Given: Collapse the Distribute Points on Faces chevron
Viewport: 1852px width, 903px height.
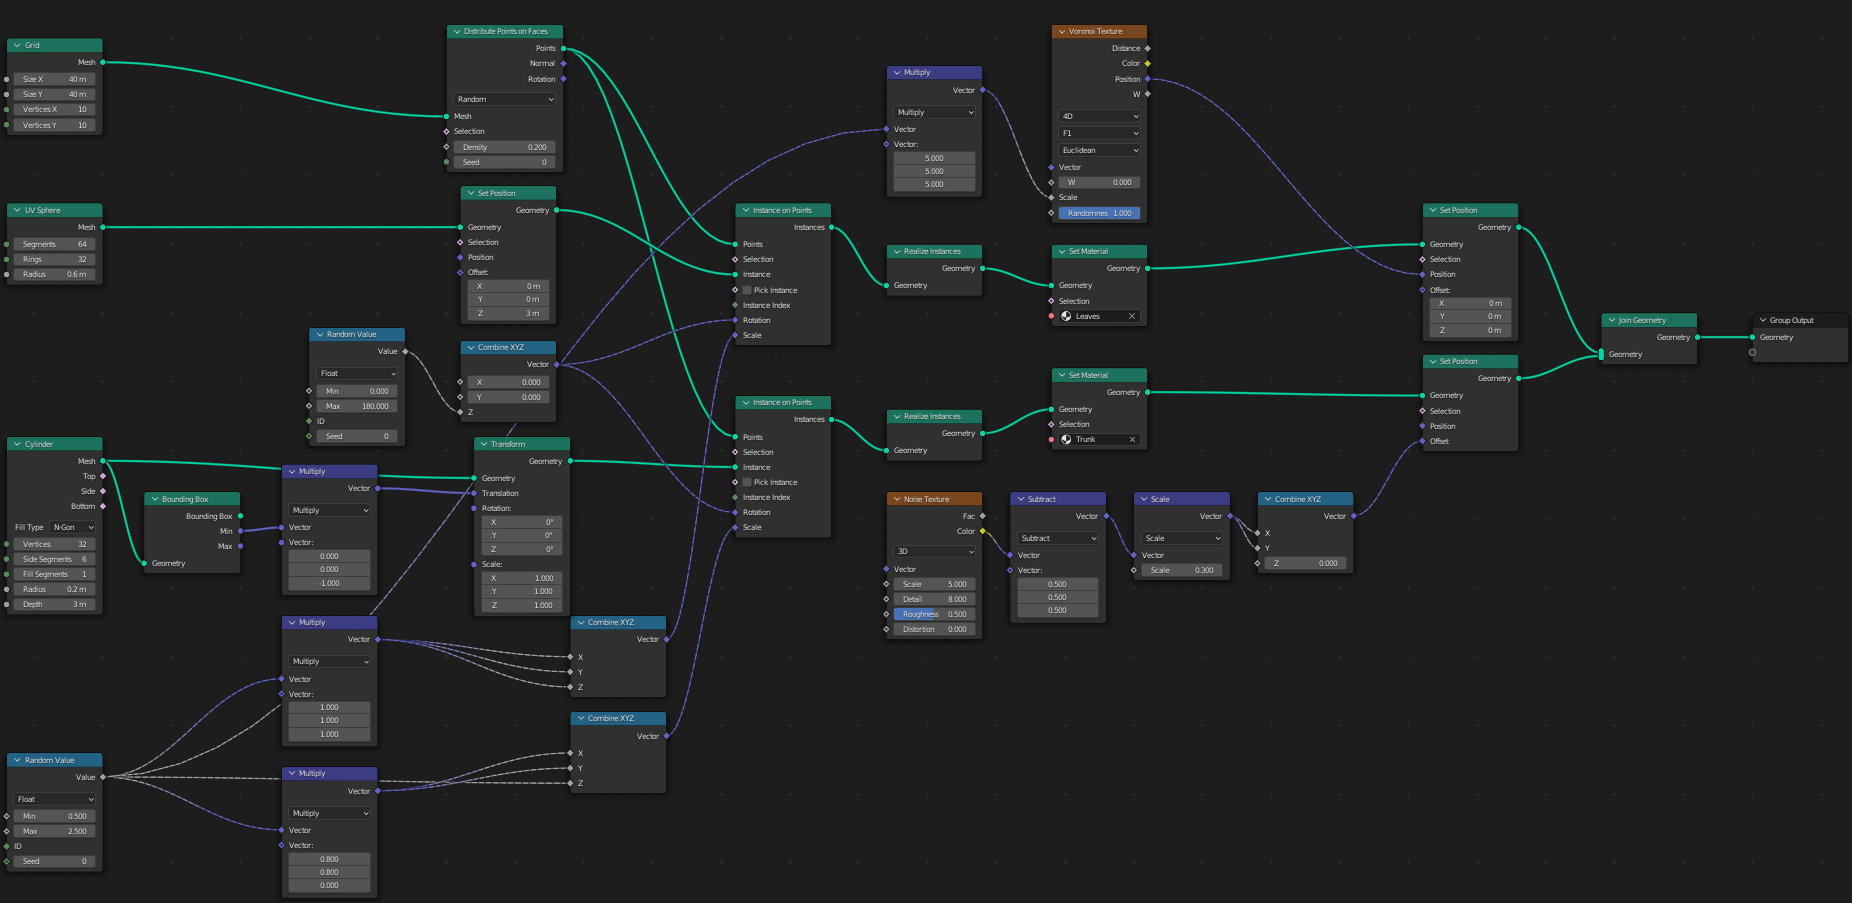Looking at the screenshot, I should point(456,31).
